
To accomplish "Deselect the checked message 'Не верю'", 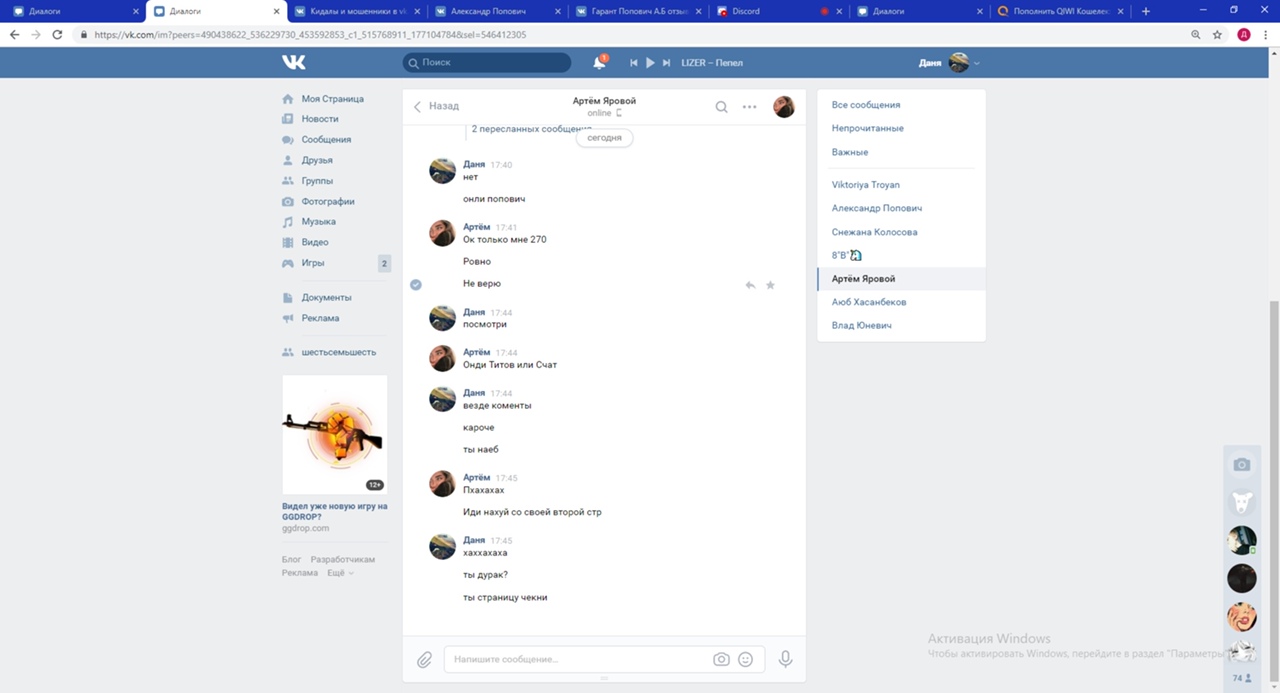I will coord(416,285).
